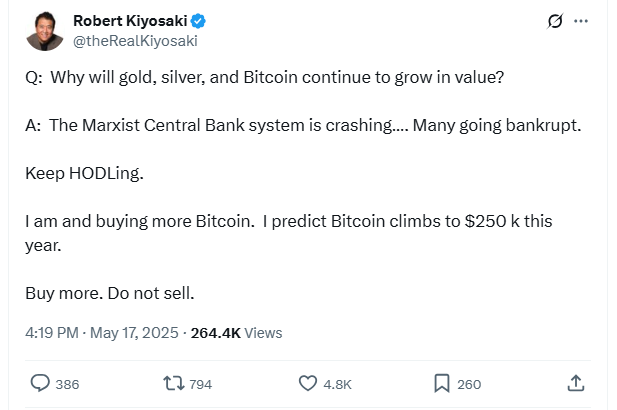
Task: Like the tweet with the heart icon
Action: (308, 383)
